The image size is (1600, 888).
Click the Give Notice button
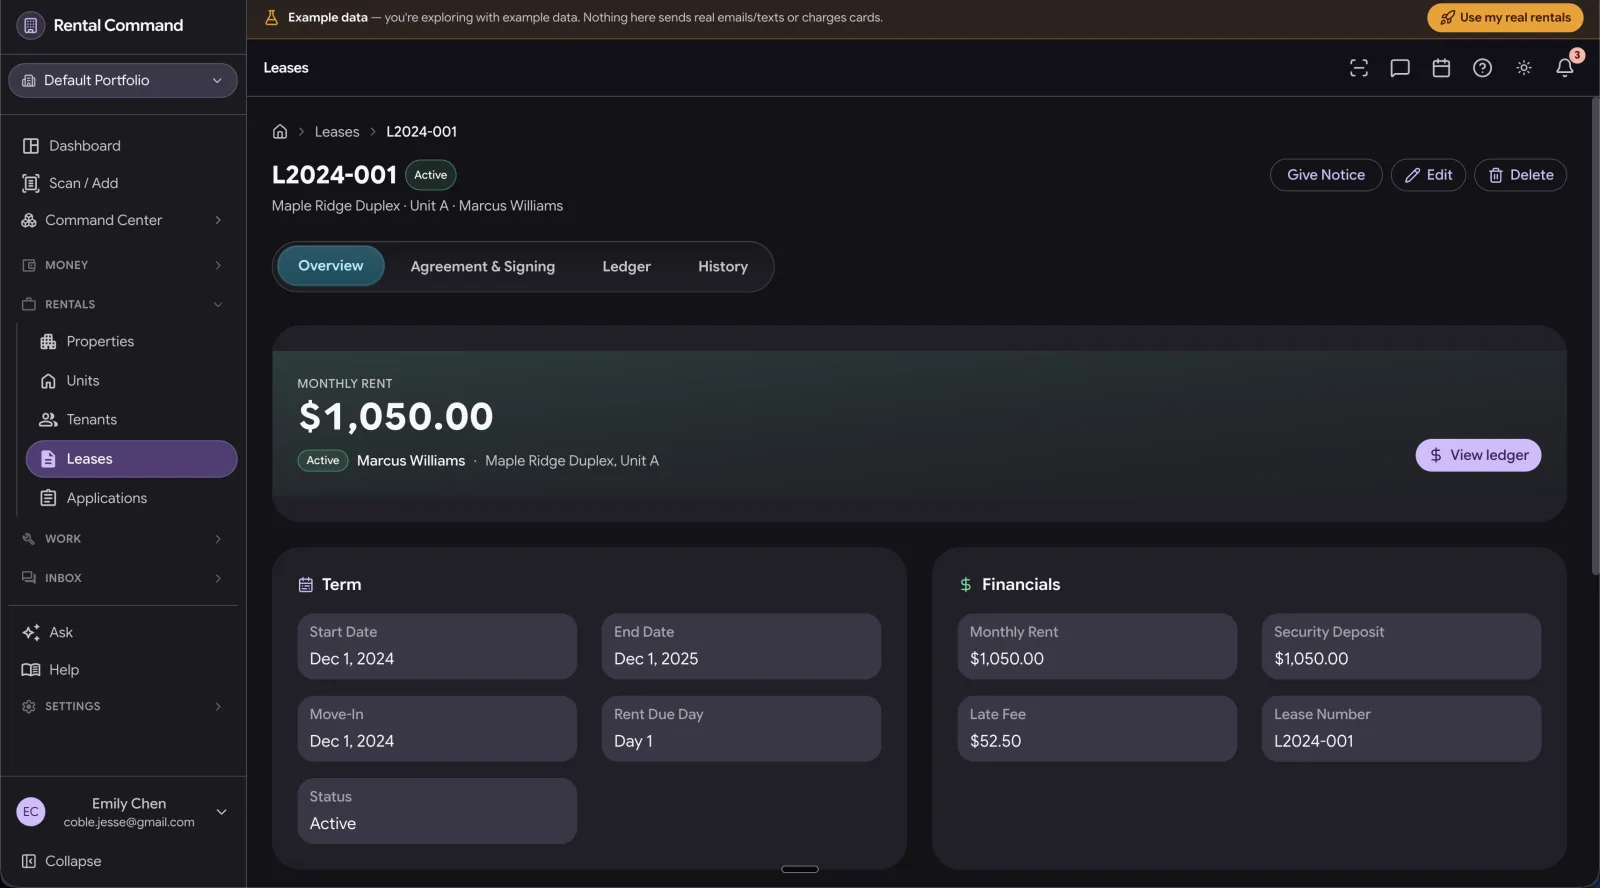click(x=1326, y=175)
